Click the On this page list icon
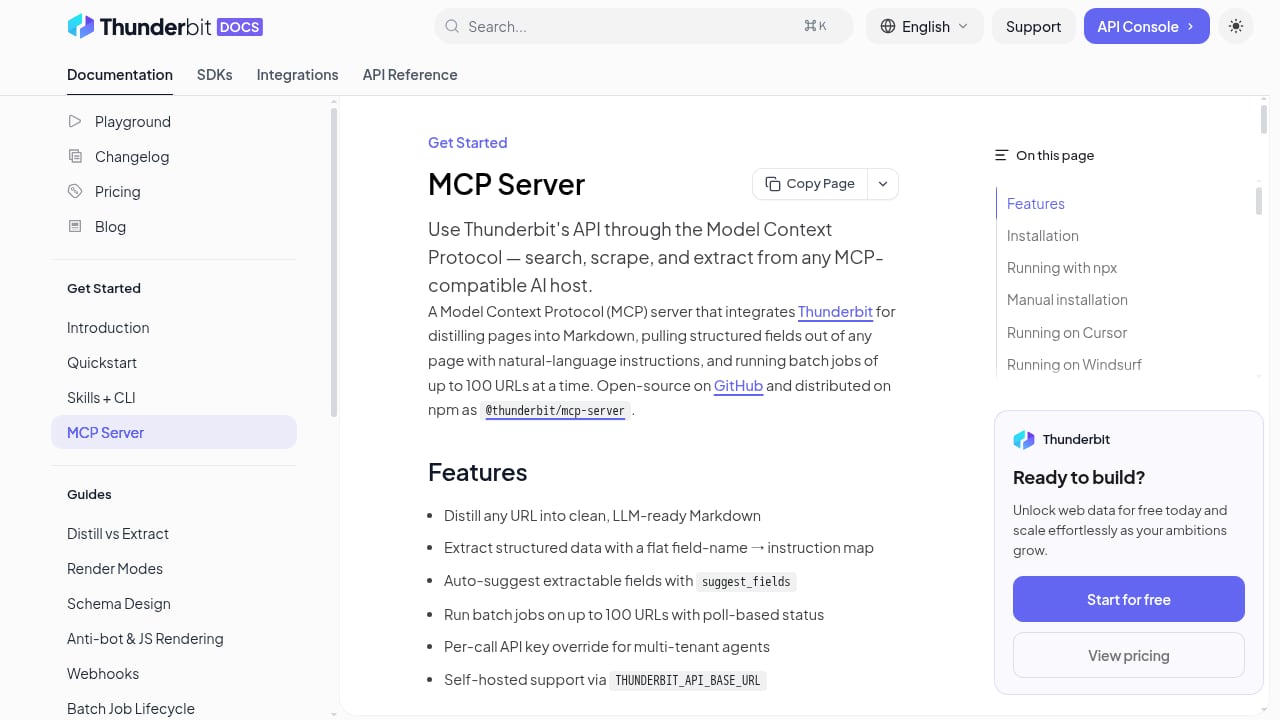 (1001, 155)
